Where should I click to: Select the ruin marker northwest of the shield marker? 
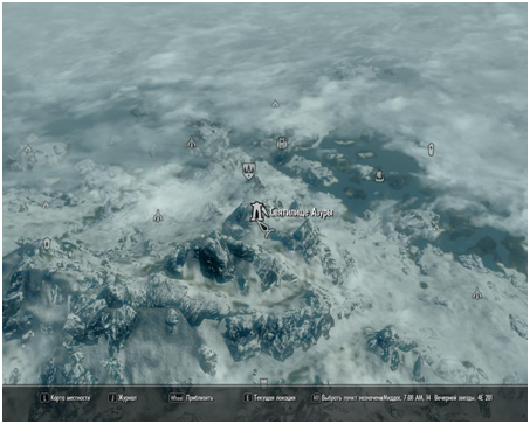tap(191, 142)
